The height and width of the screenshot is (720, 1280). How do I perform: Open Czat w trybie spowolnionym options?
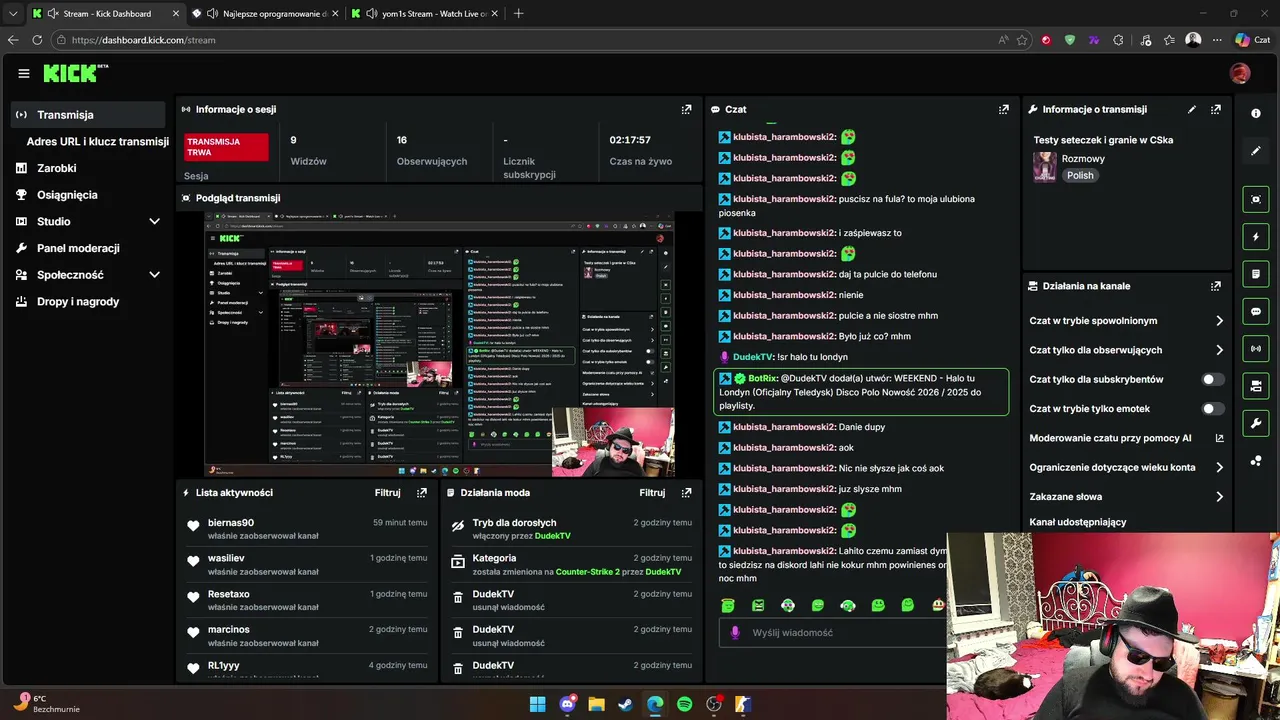tap(1126, 321)
